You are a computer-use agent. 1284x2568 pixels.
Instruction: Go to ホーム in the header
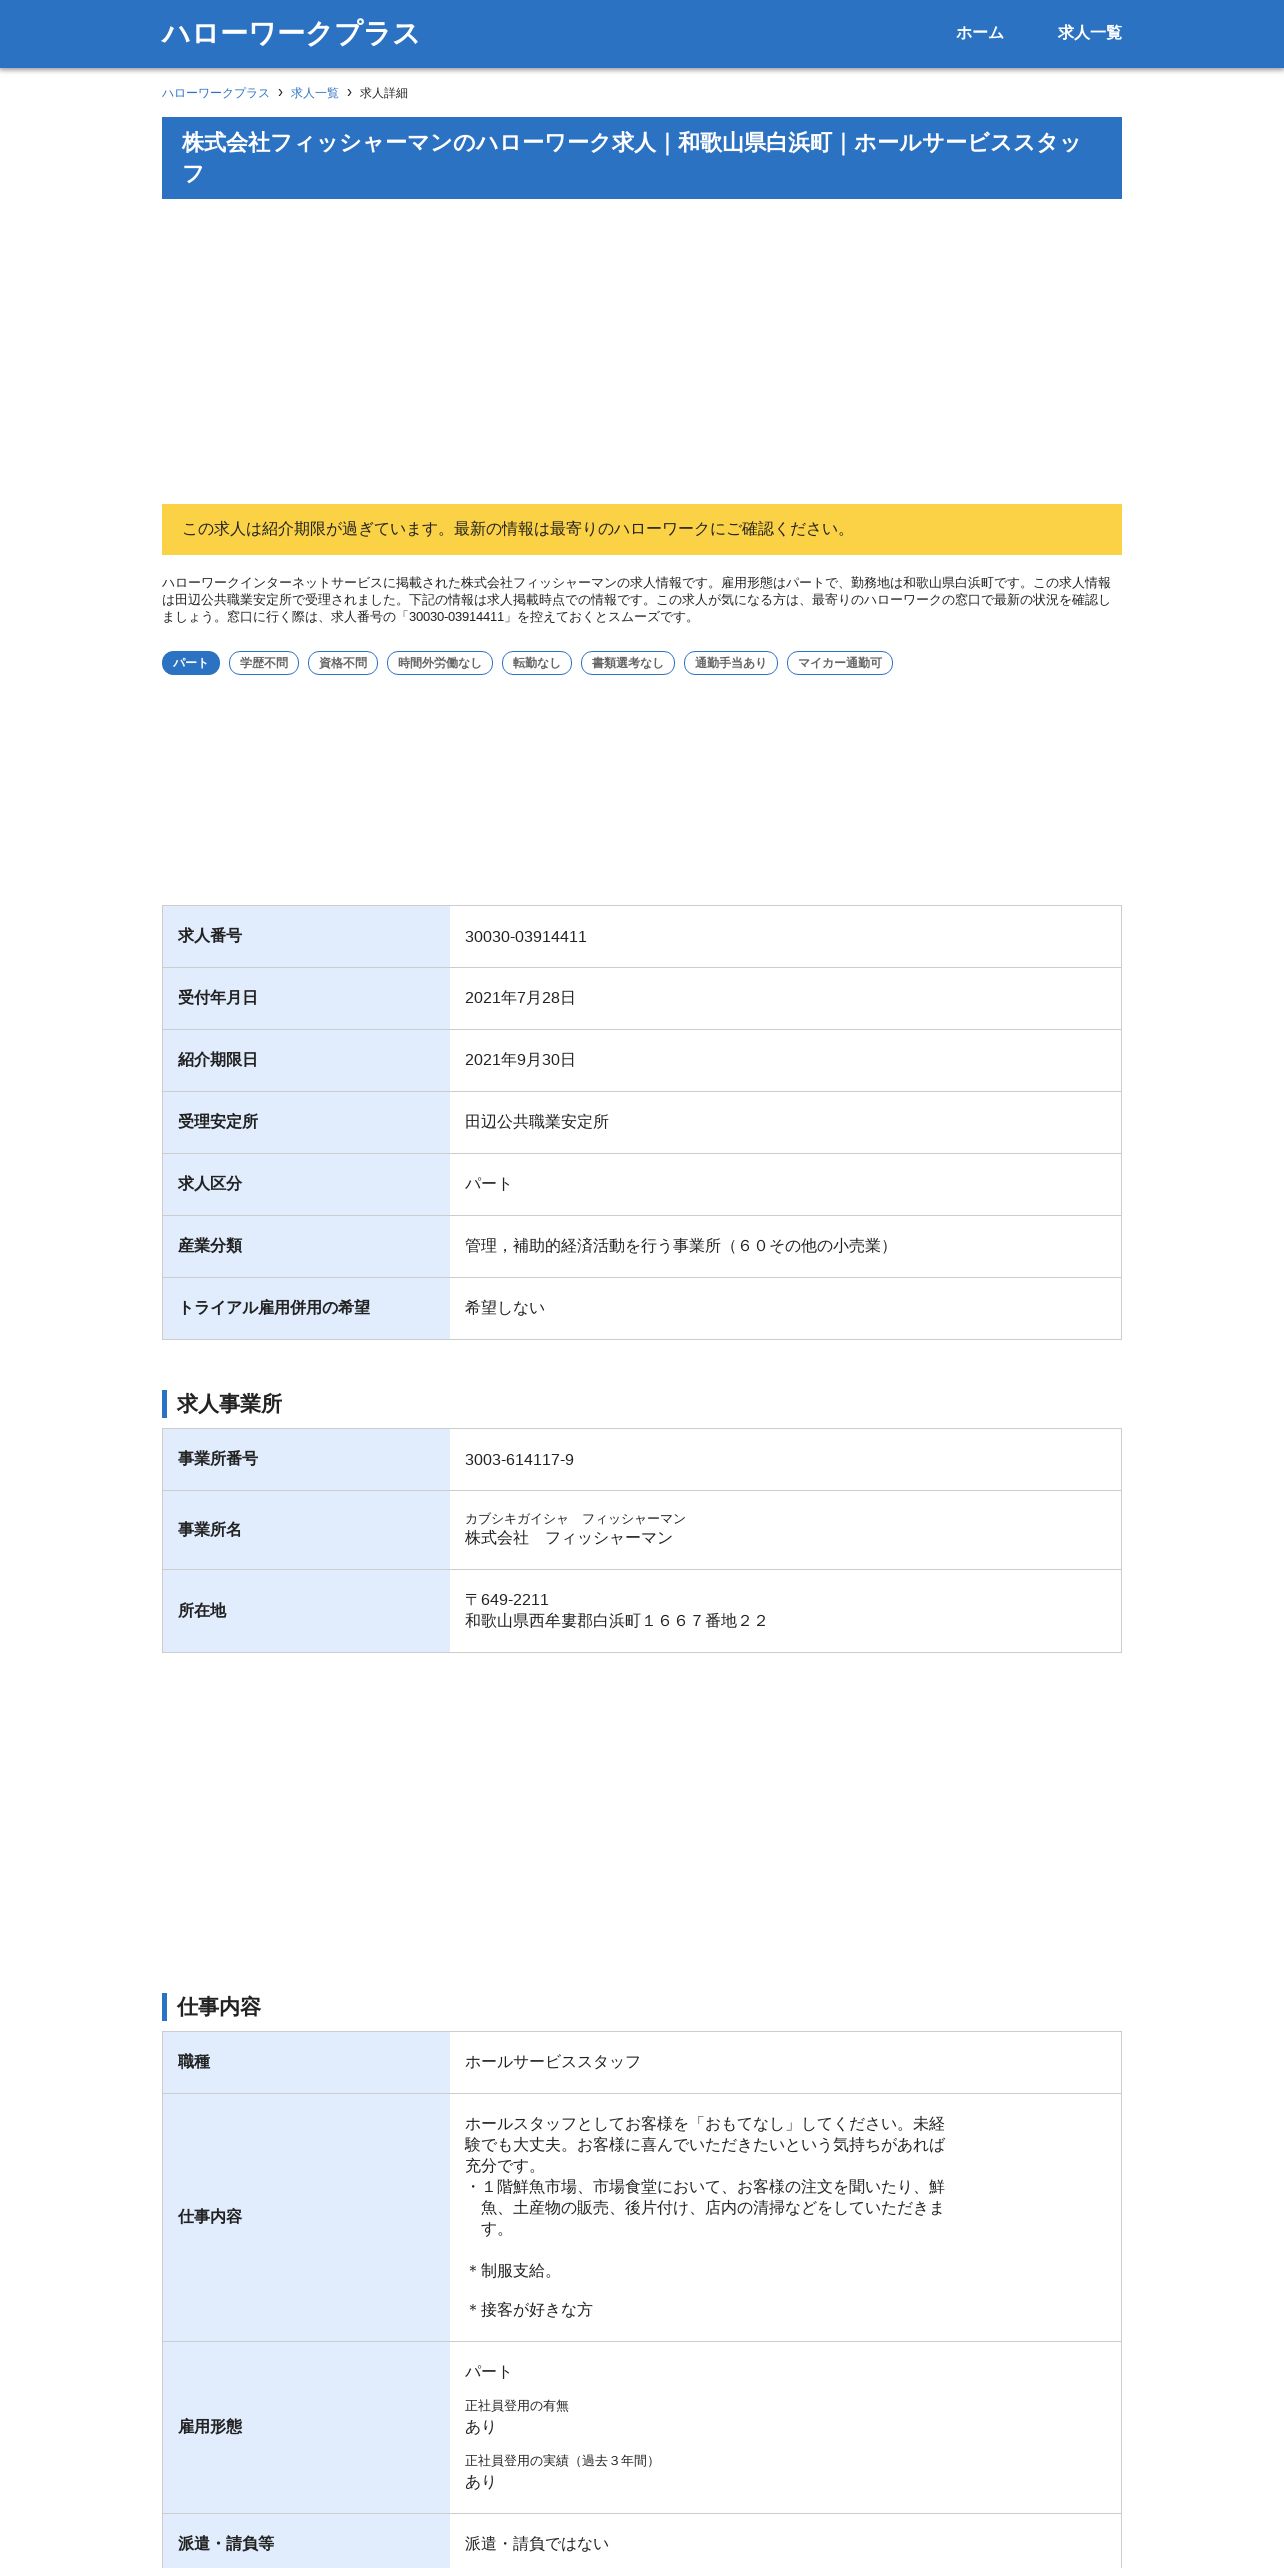coord(979,33)
